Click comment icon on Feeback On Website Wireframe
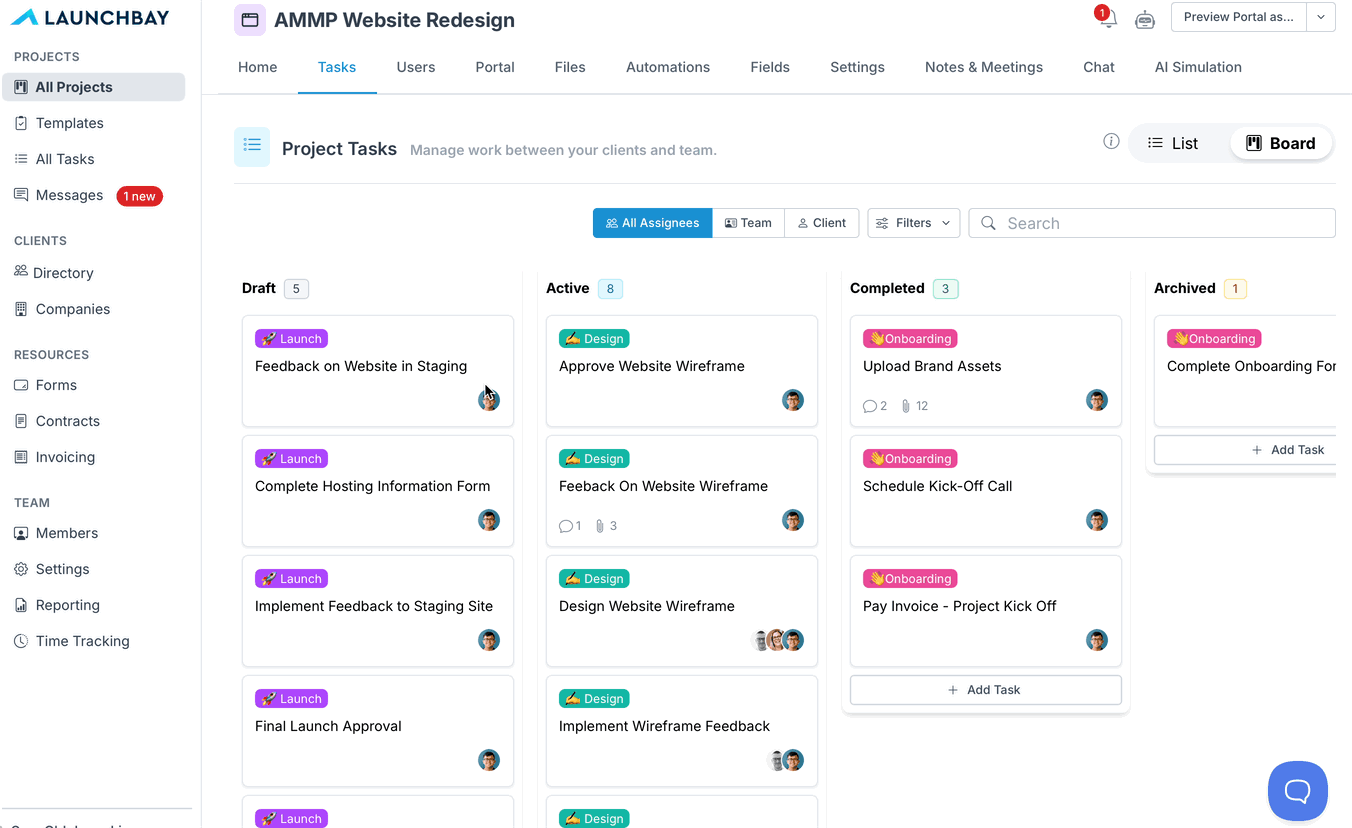 click(566, 526)
